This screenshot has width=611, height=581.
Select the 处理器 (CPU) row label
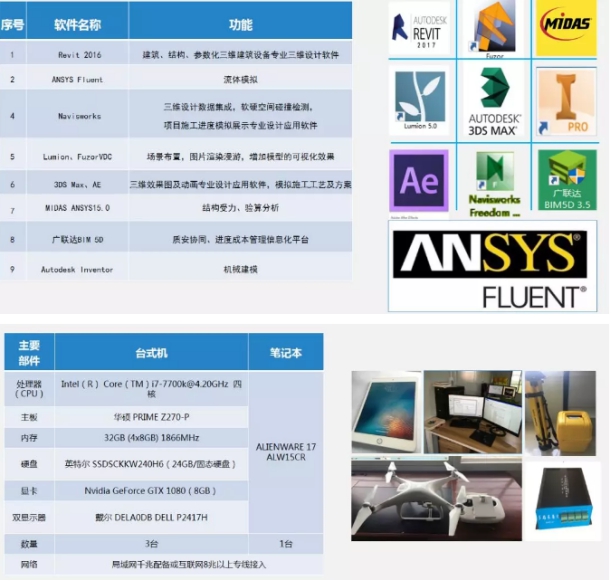[x=29, y=389]
